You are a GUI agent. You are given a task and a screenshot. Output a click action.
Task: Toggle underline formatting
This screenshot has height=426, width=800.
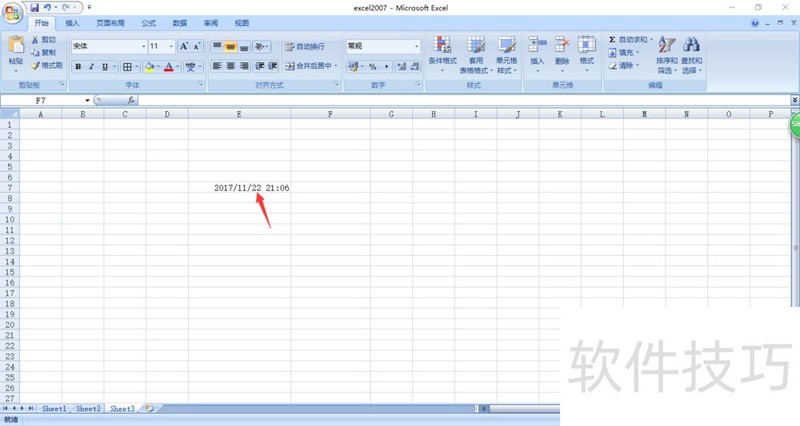coord(105,66)
